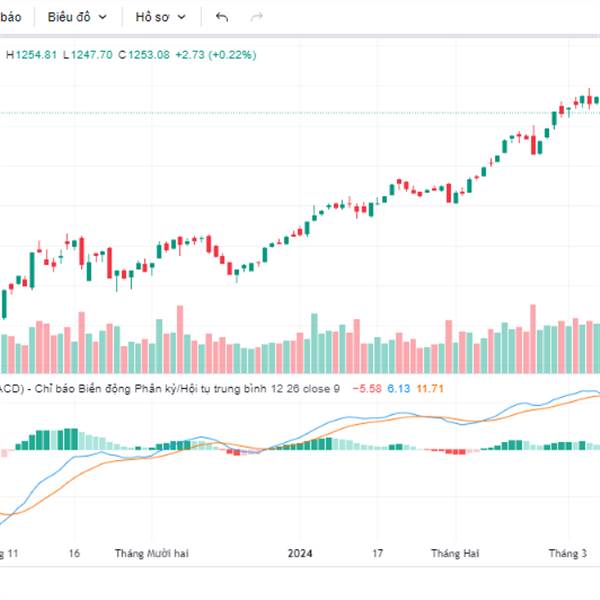The image size is (600, 600).
Task: Click the 16 date label on time axis
Action: tap(74, 553)
